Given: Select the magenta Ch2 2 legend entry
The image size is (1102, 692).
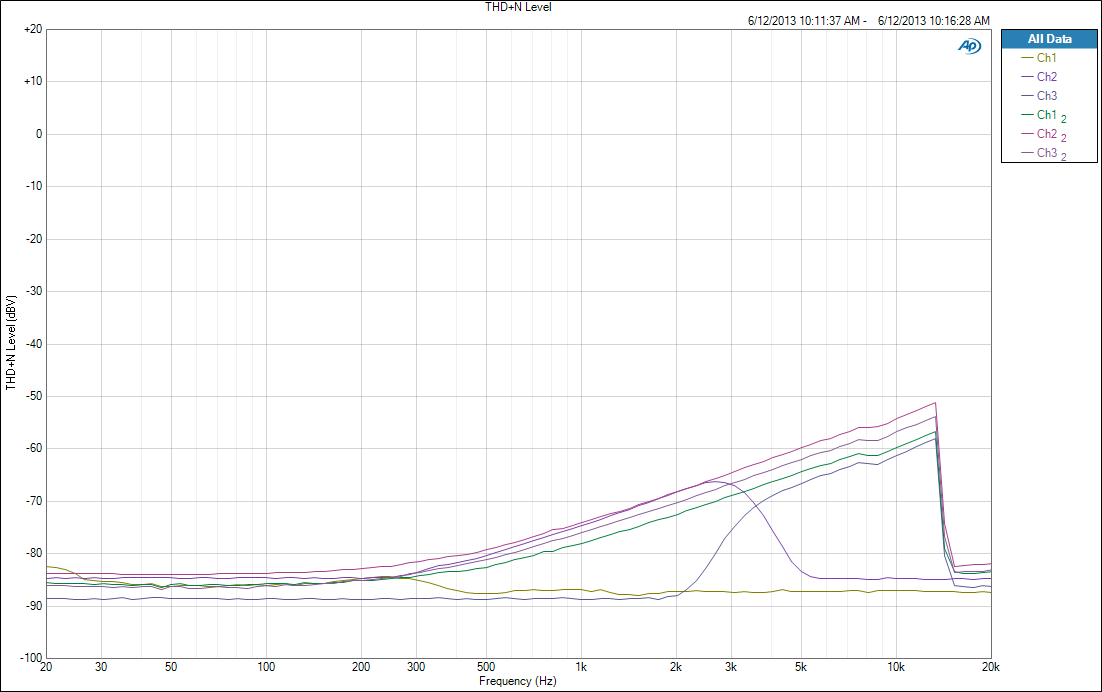Looking at the screenshot, I should [x=1044, y=134].
